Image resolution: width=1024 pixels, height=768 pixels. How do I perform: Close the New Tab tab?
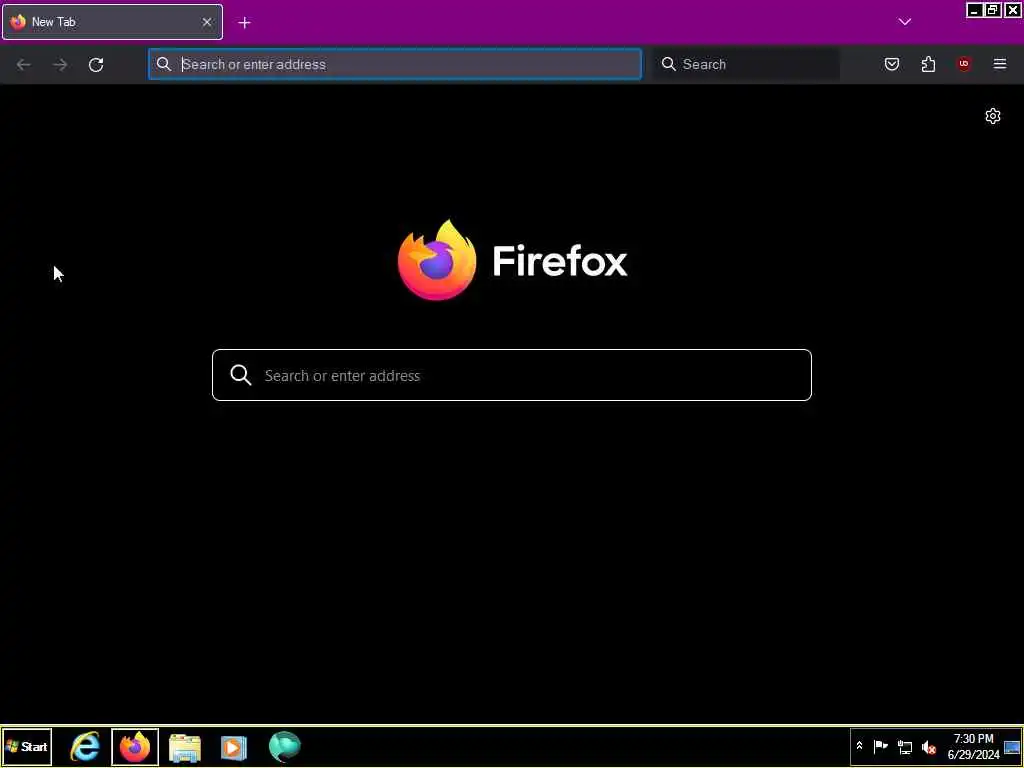coord(206,22)
